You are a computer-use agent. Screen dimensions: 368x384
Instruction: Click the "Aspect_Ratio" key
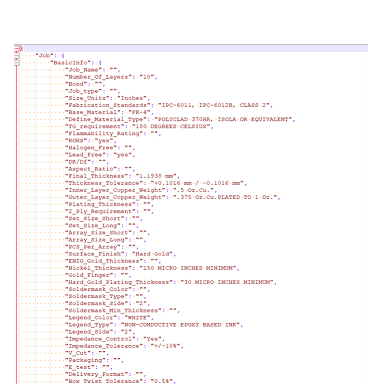(x=91, y=169)
